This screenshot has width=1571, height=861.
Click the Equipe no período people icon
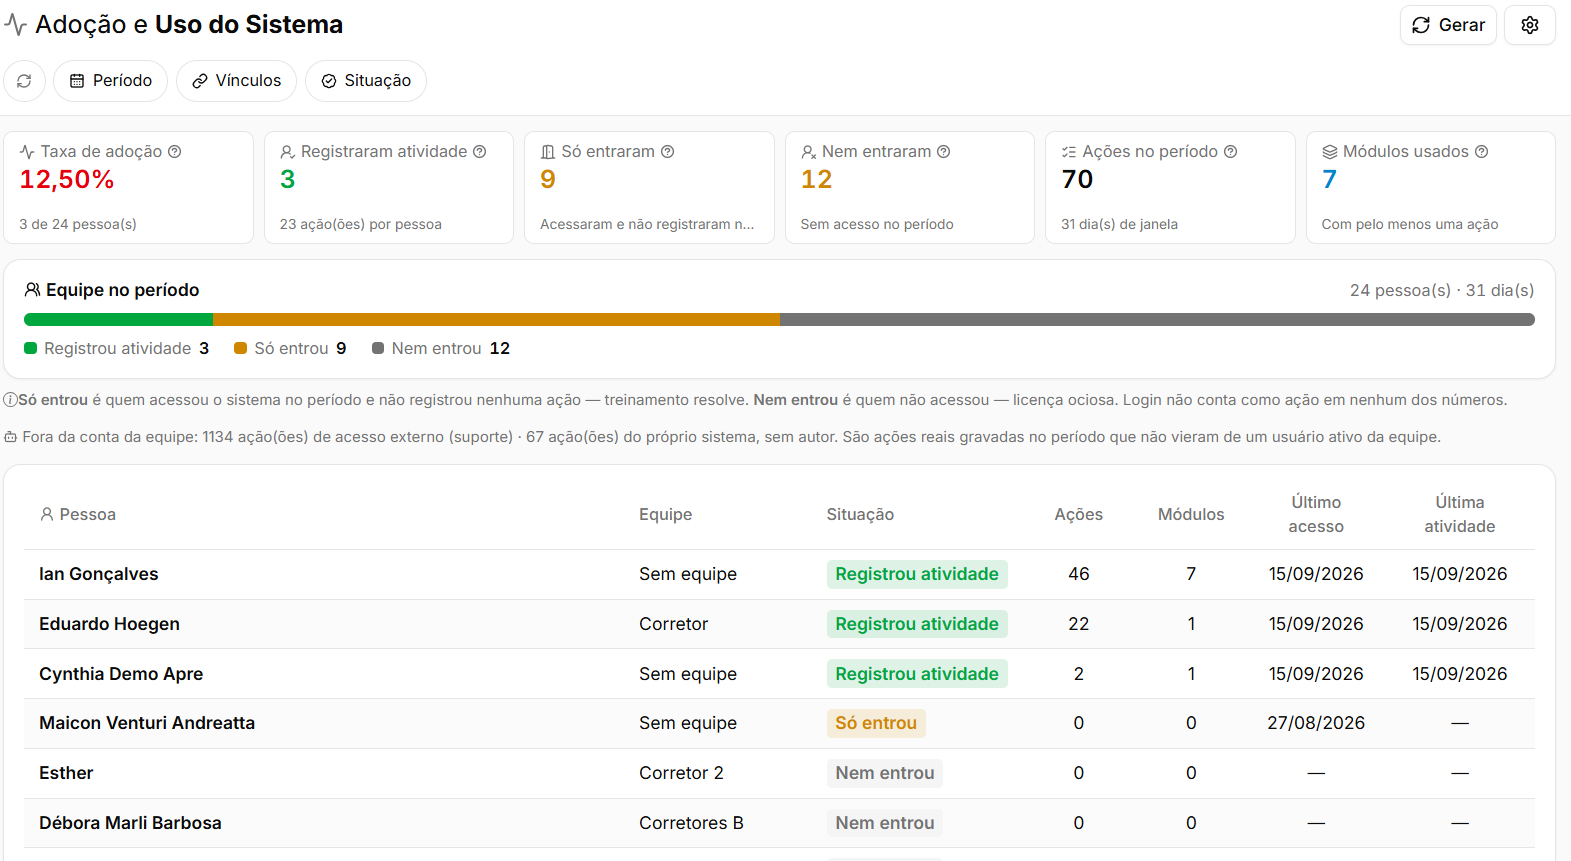coord(32,290)
